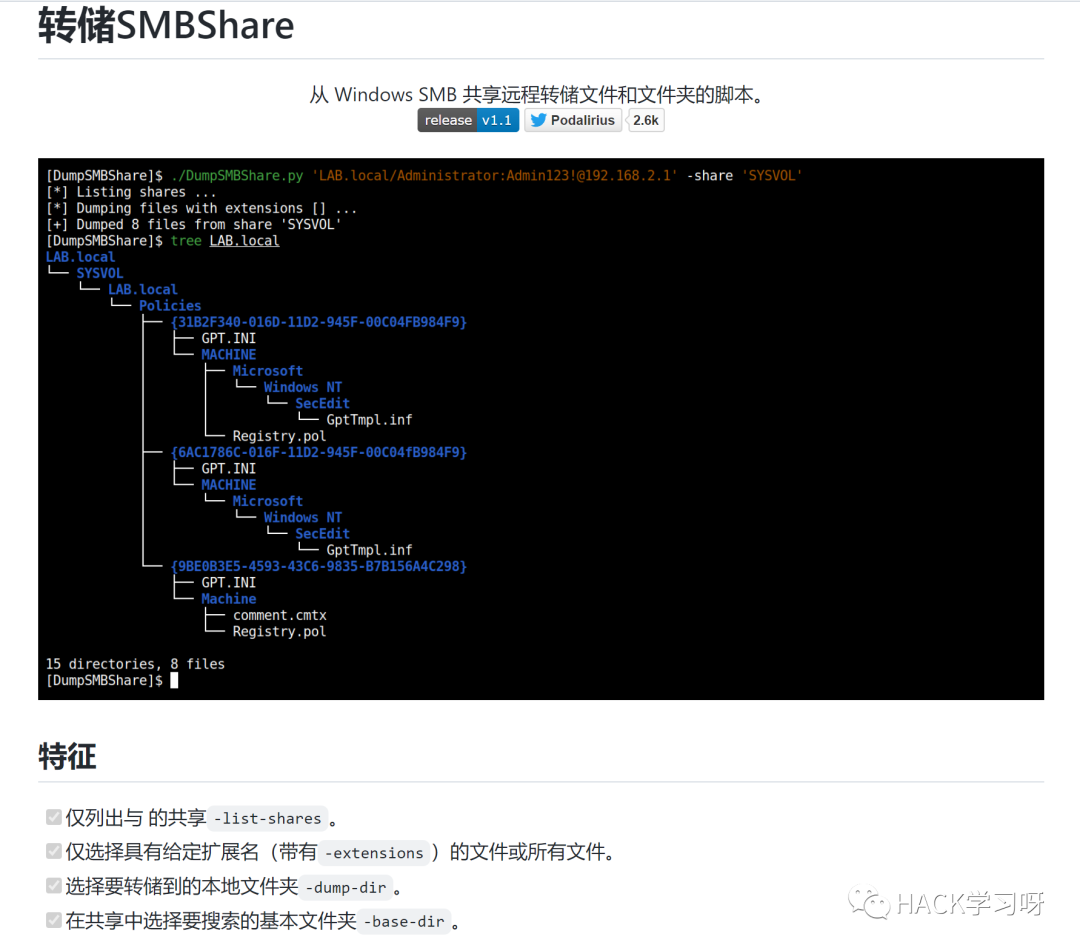Click the -extensions code text
This screenshot has width=1080, height=951.
[374, 853]
